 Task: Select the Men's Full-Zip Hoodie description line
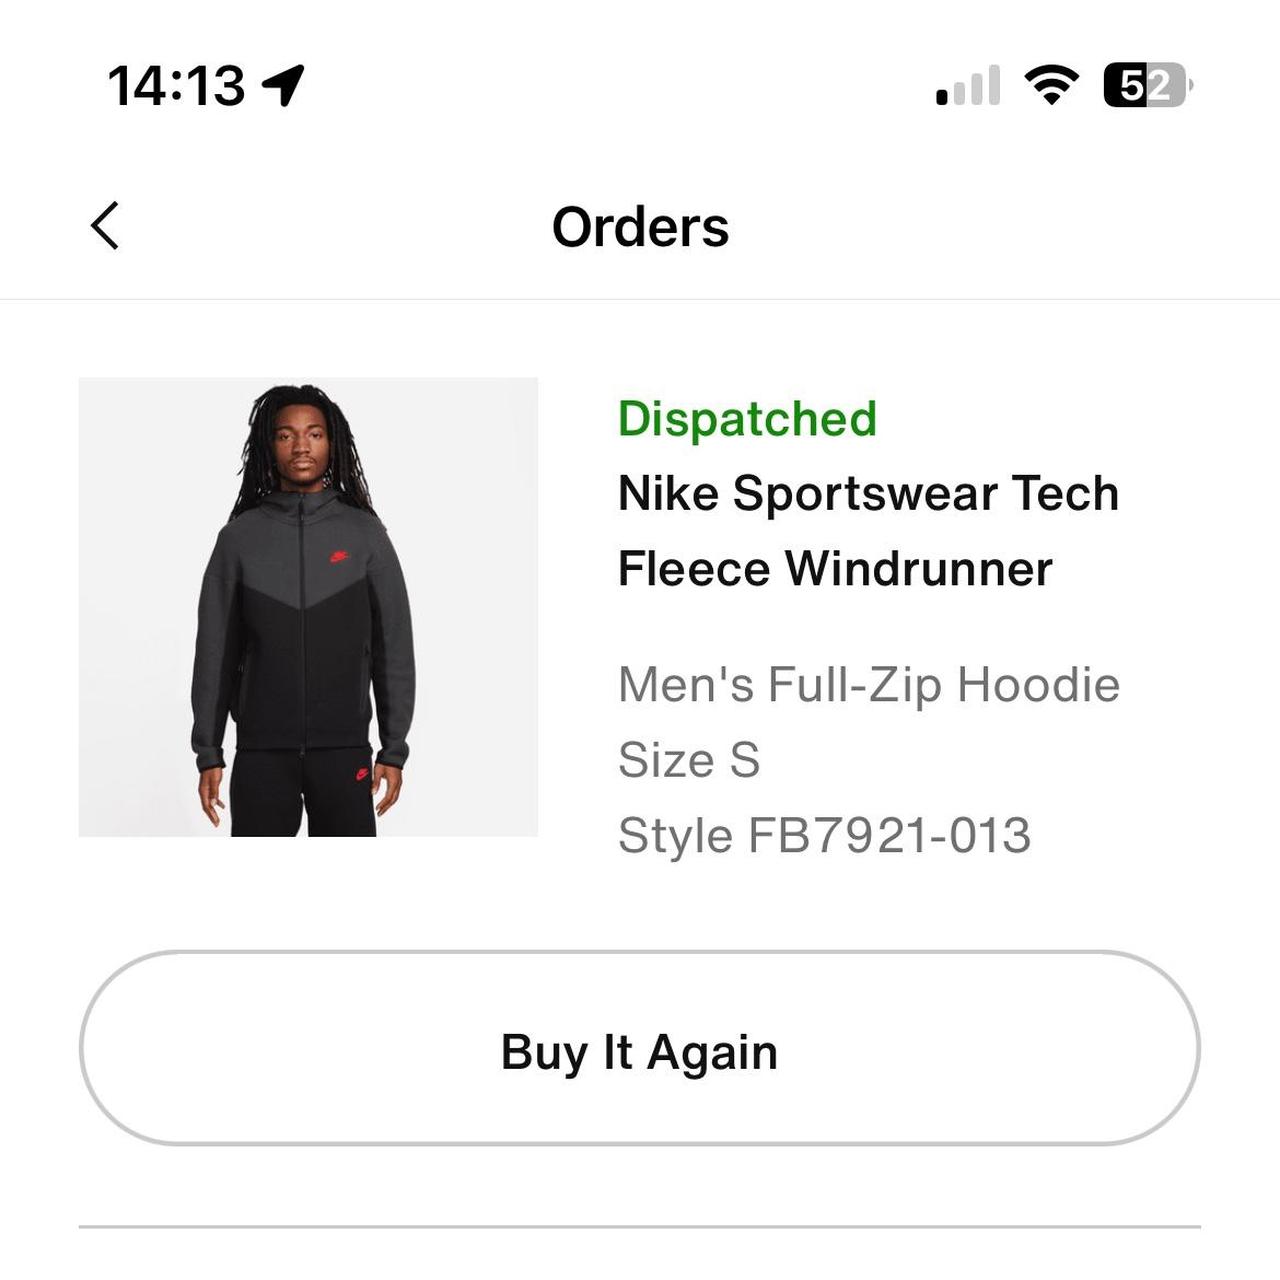click(x=870, y=684)
